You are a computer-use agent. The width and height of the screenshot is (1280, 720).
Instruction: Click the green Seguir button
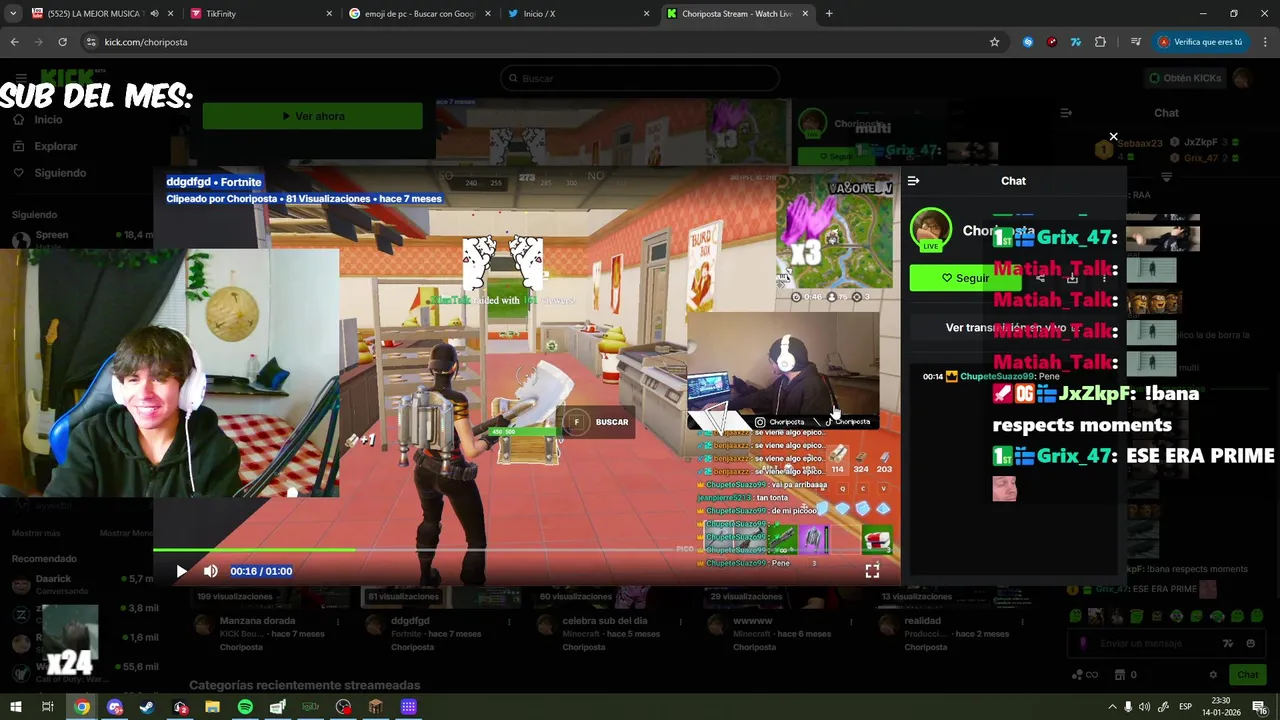tap(965, 278)
